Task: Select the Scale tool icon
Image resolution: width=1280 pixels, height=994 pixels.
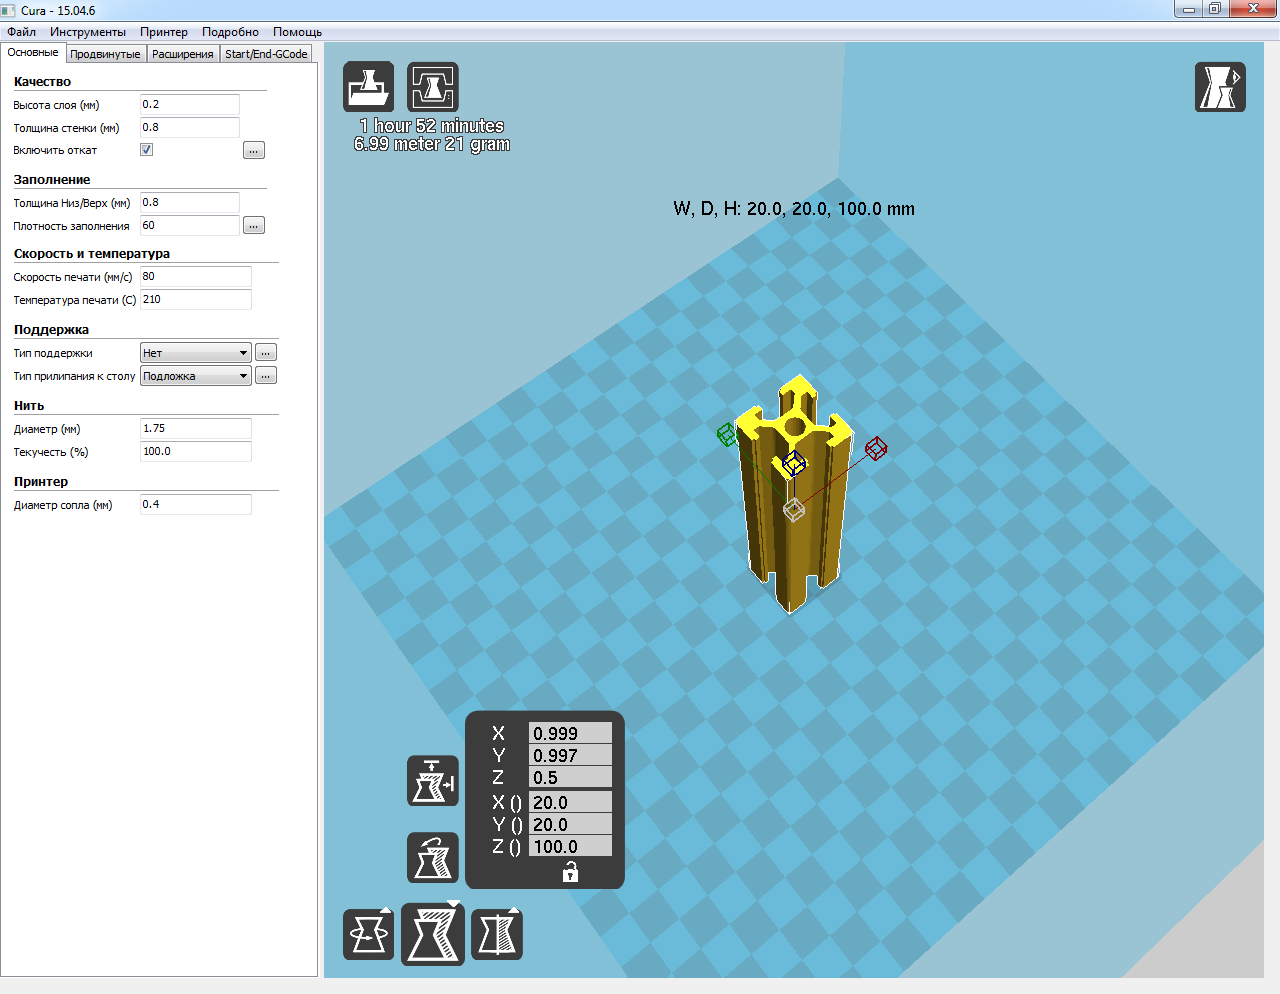Action: [433, 934]
